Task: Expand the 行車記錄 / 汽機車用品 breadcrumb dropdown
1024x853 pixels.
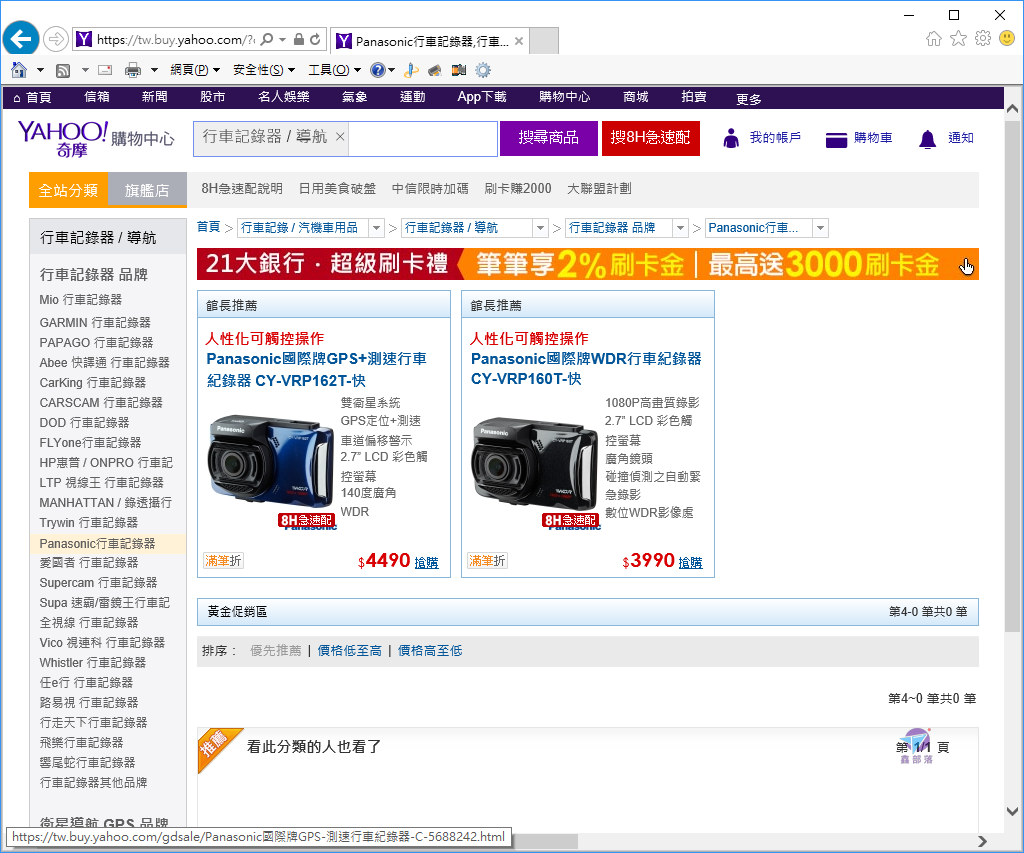Action: tap(376, 228)
